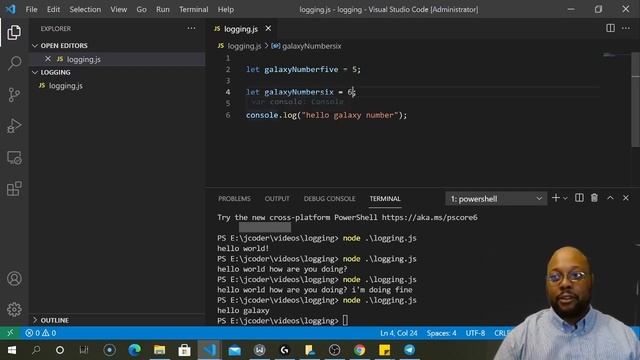Close logging.js in Open Editors list
This screenshot has width=640, height=360.
pyautogui.click(x=48, y=59)
